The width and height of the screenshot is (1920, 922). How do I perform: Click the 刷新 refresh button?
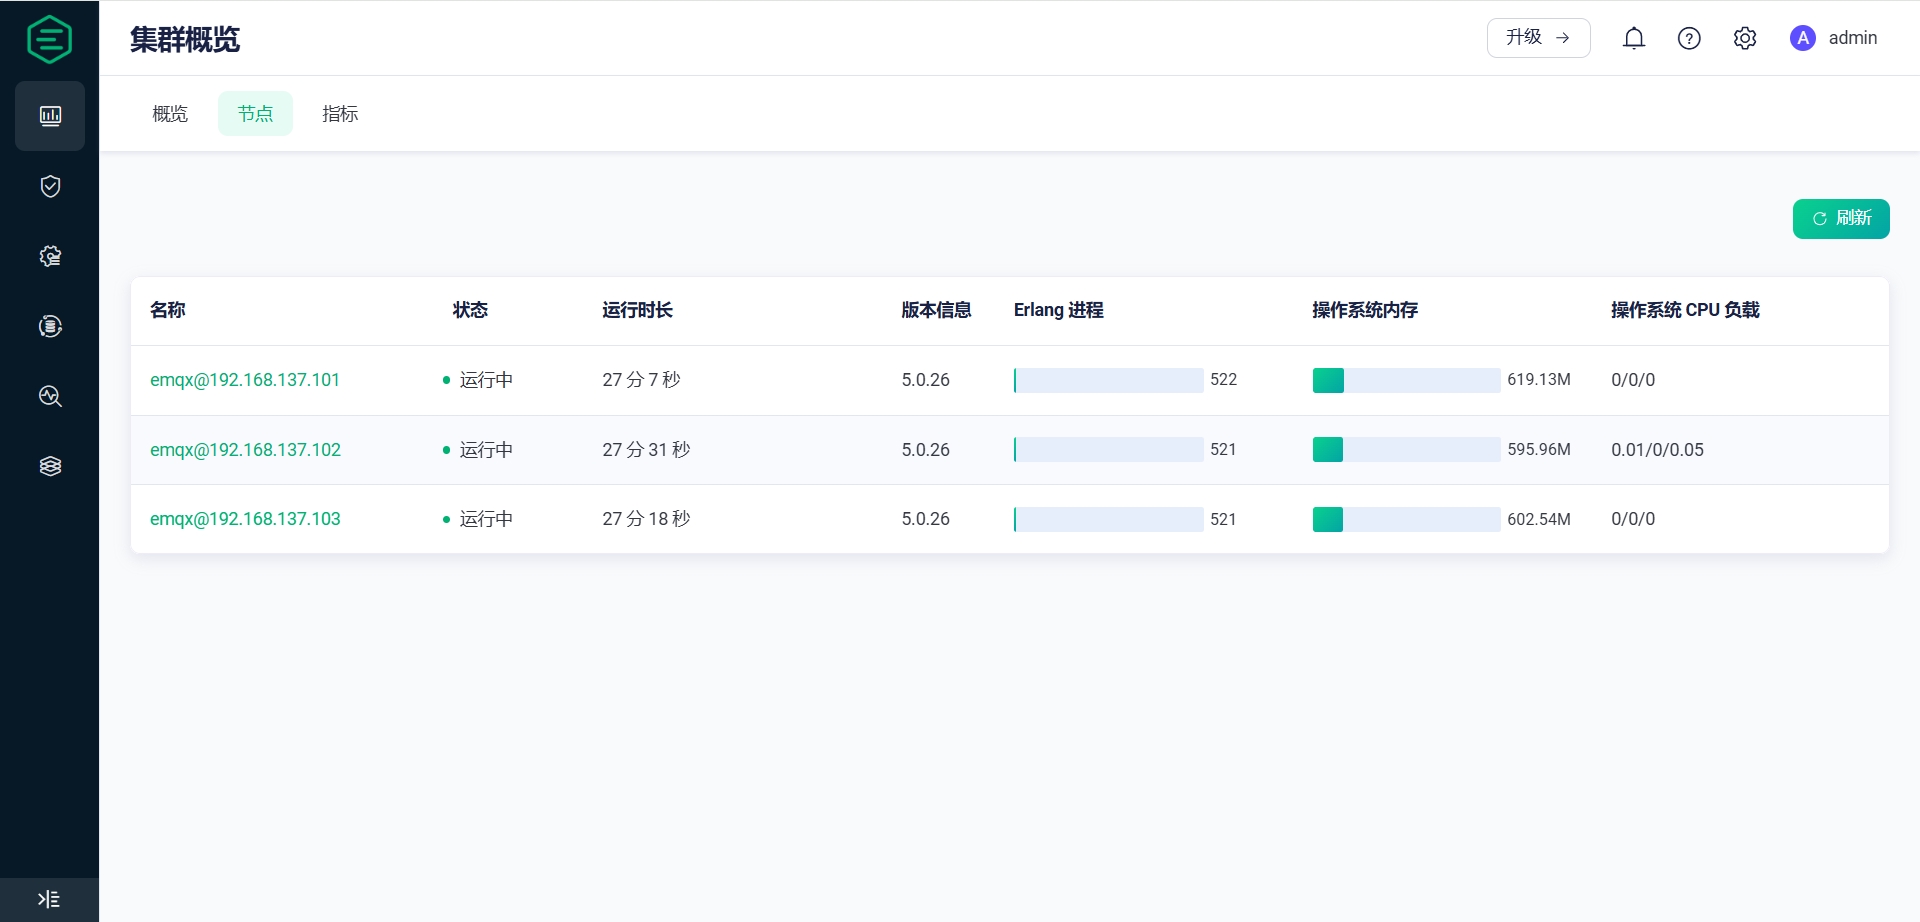(x=1841, y=219)
